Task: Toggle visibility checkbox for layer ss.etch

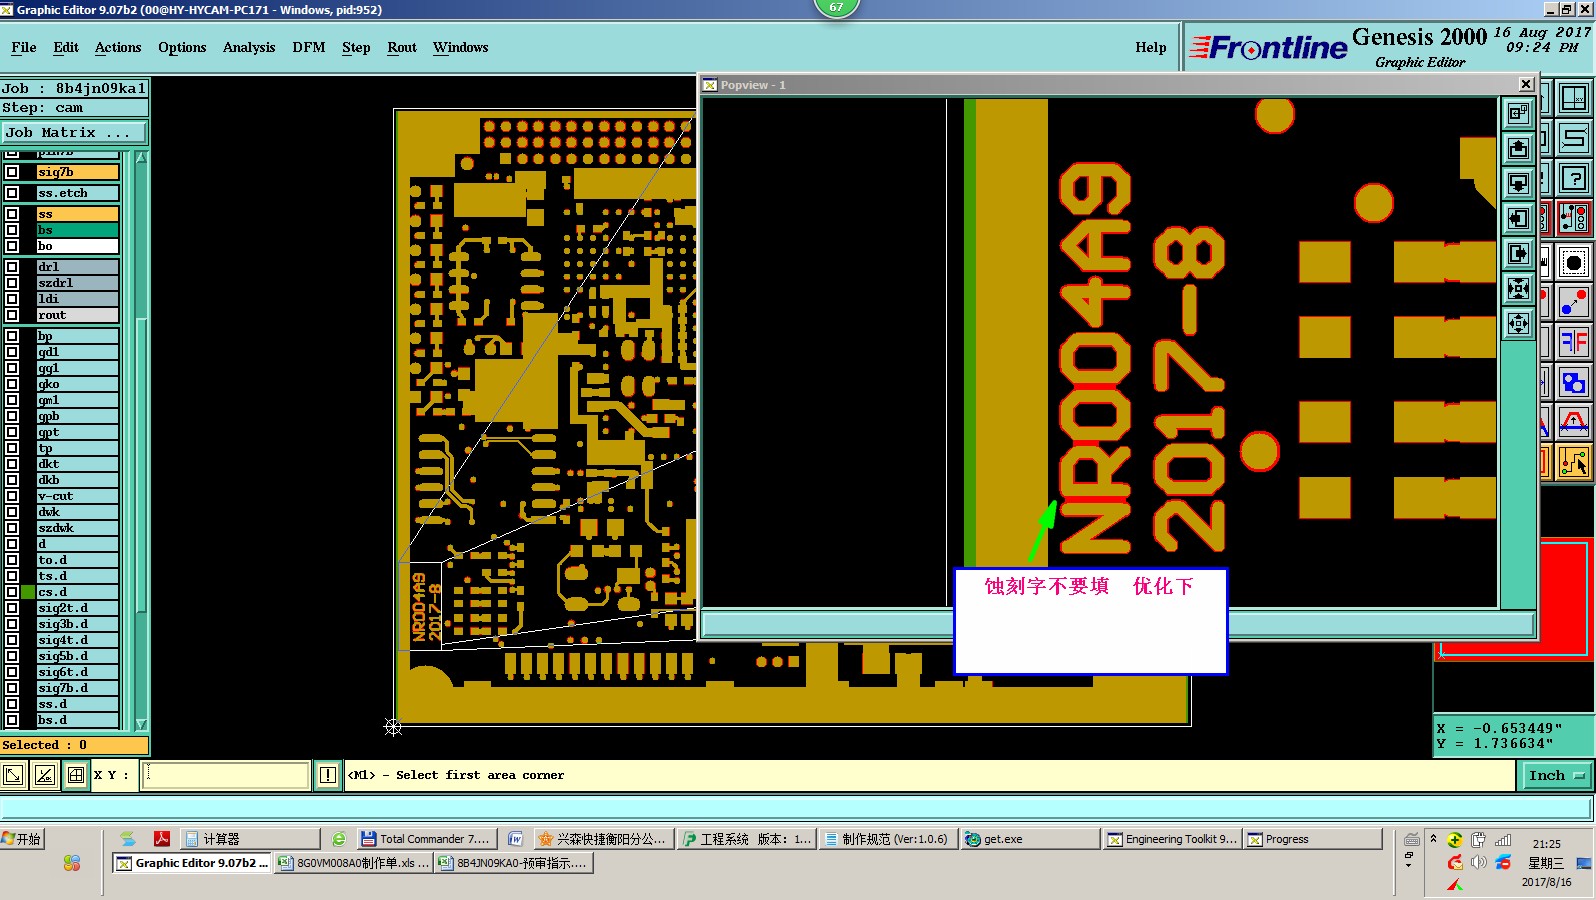Action: [12, 193]
